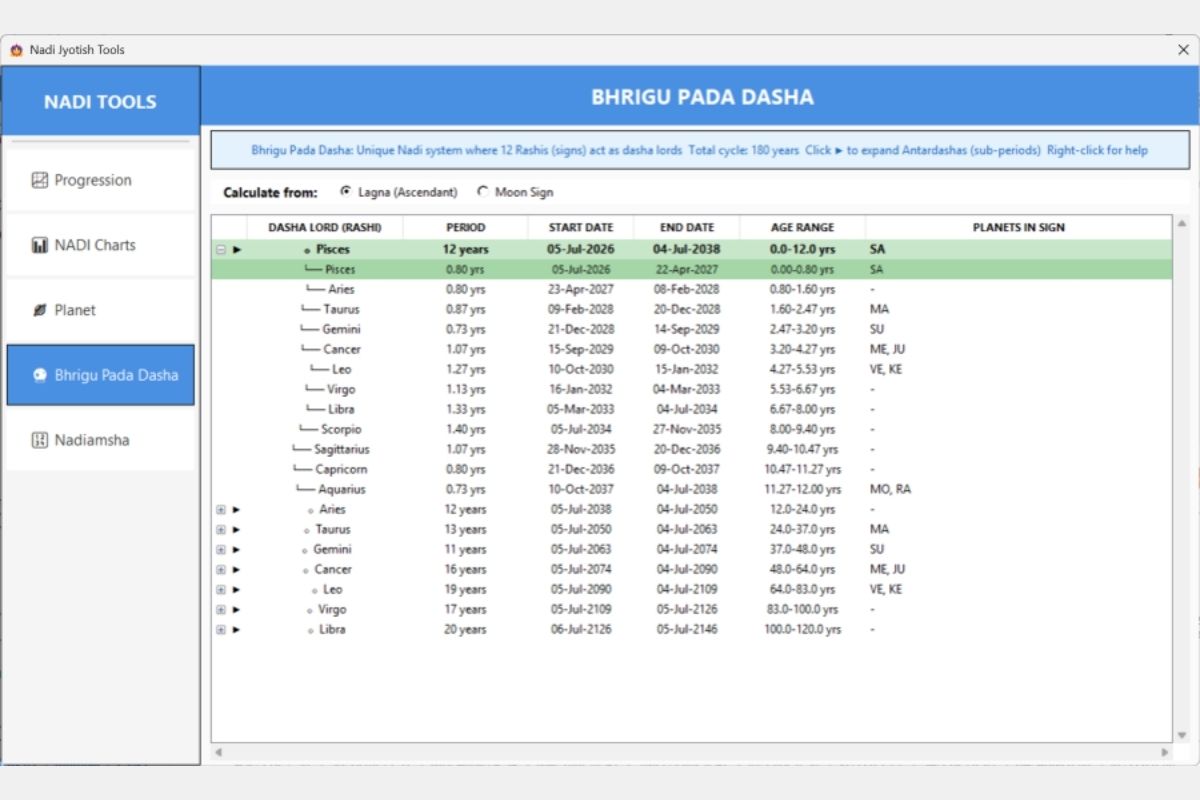
Task: Click the Nadi Jyotish Tools title bar icon
Action: pyautogui.click(x=16, y=50)
